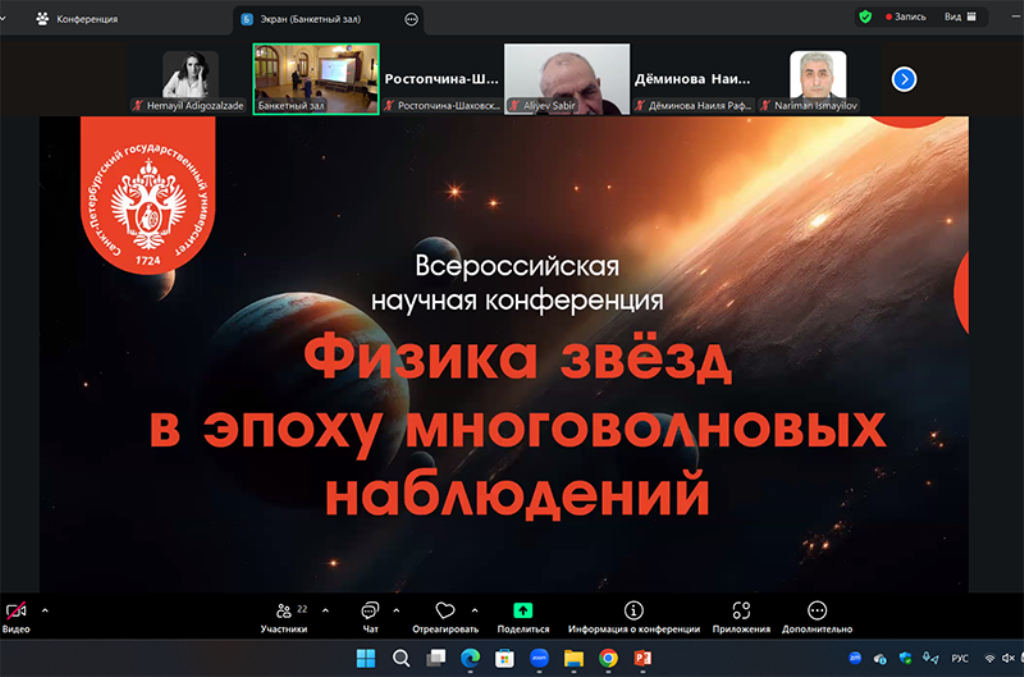Open File Explorer from taskbar

[x=573, y=659]
